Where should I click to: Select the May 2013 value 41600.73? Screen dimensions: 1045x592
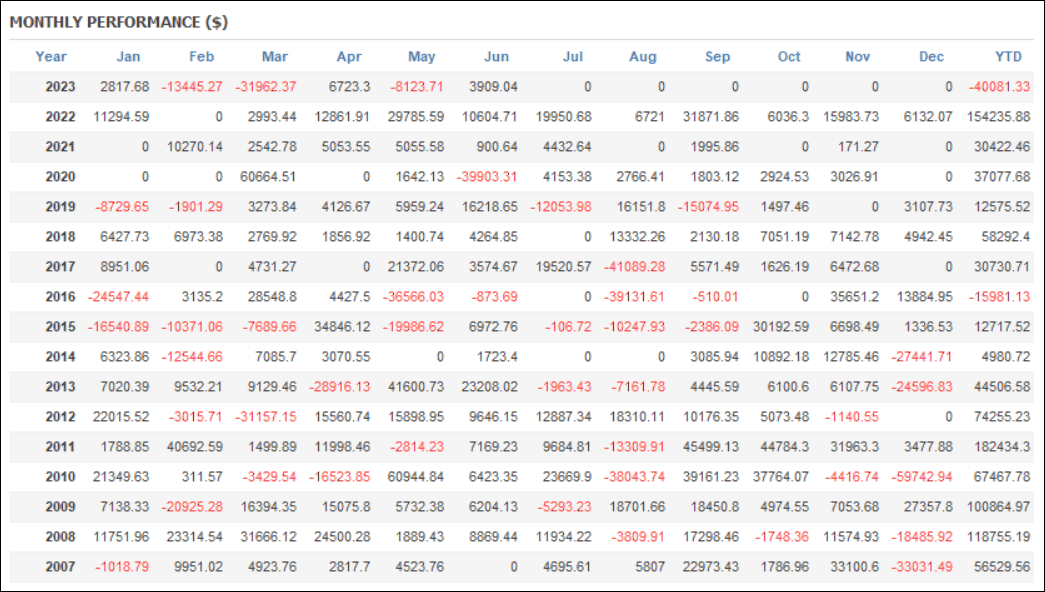click(x=412, y=386)
